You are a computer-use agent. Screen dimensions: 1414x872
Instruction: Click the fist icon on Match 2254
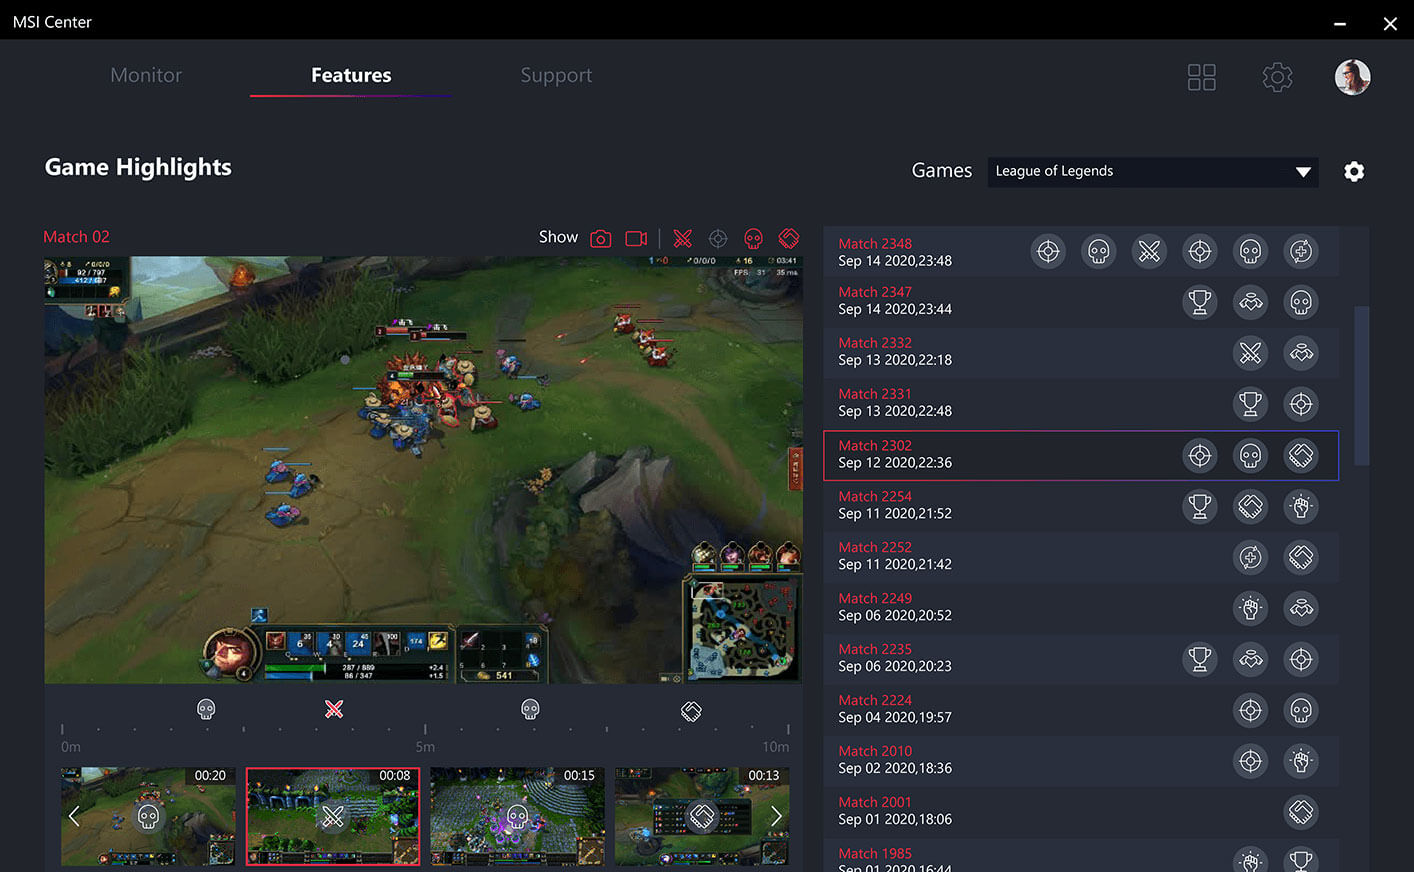click(x=1301, y=506)
